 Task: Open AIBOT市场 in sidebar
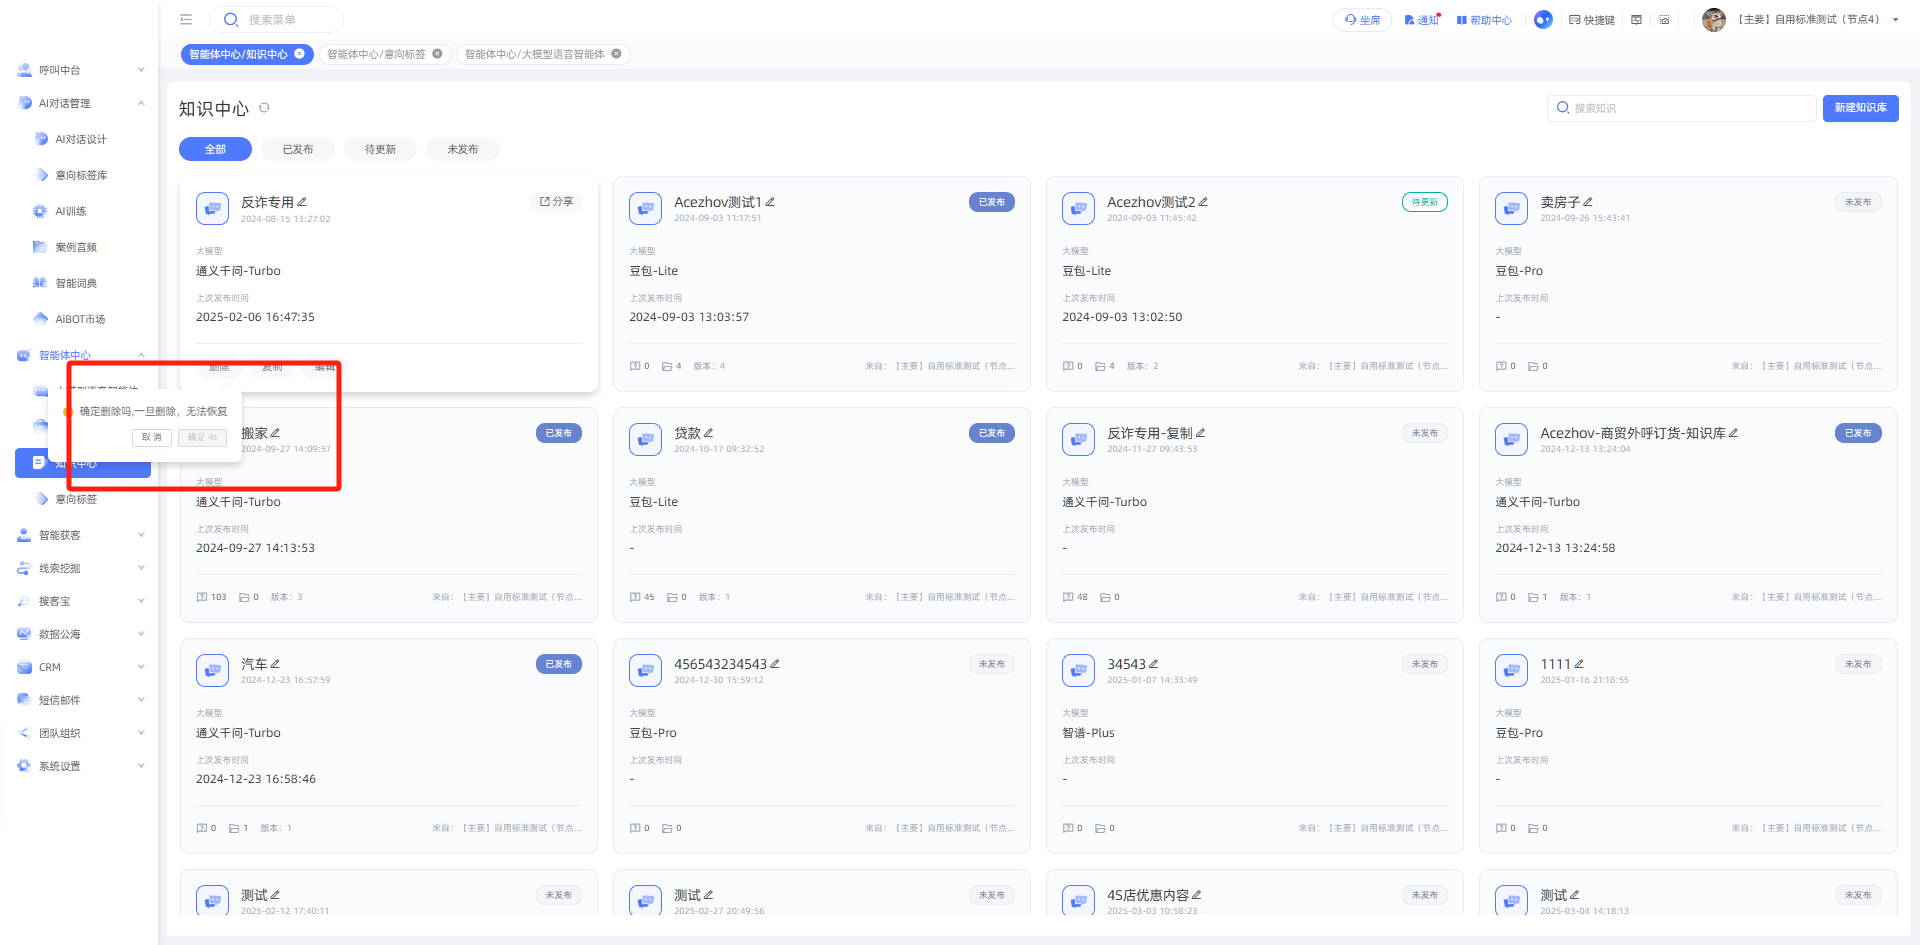(x=80, y=319)
